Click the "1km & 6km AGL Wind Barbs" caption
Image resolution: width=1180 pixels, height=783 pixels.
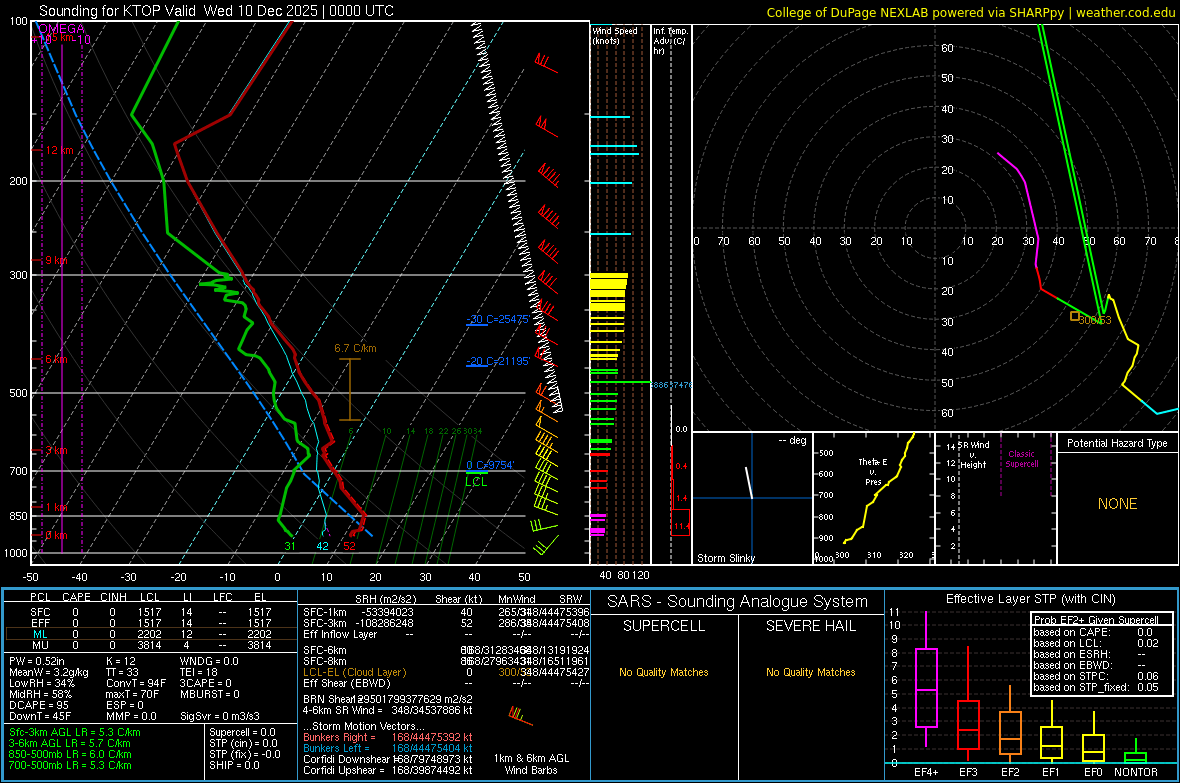pyautogui.click(x=531, y=764)
